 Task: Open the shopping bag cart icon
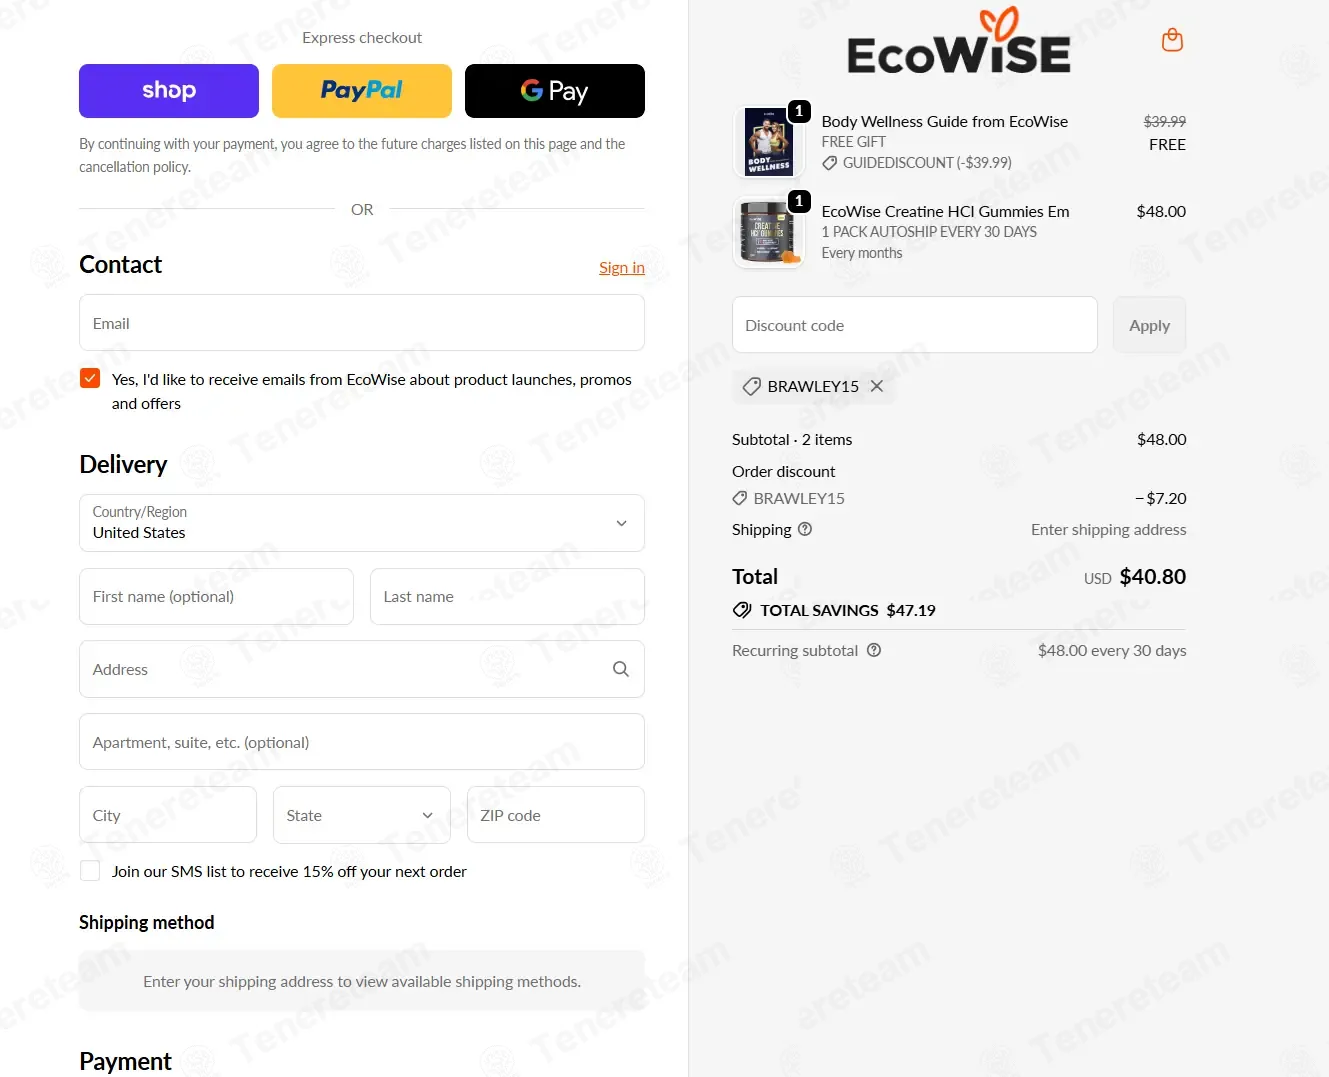[1172, 40]
